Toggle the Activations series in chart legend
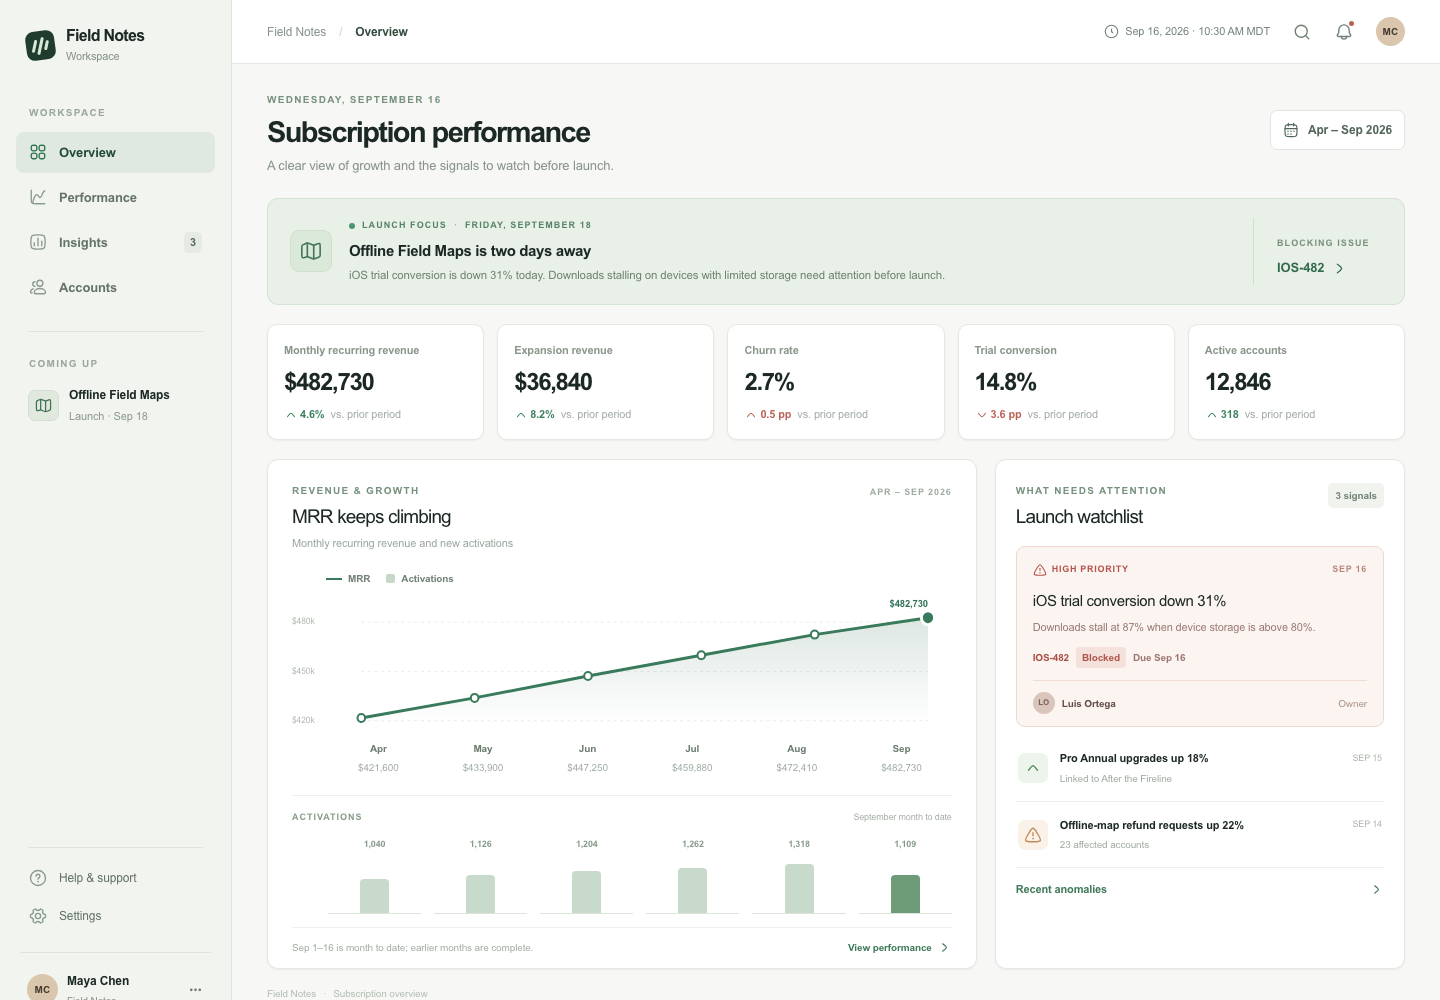 click(x=420, y=579)
